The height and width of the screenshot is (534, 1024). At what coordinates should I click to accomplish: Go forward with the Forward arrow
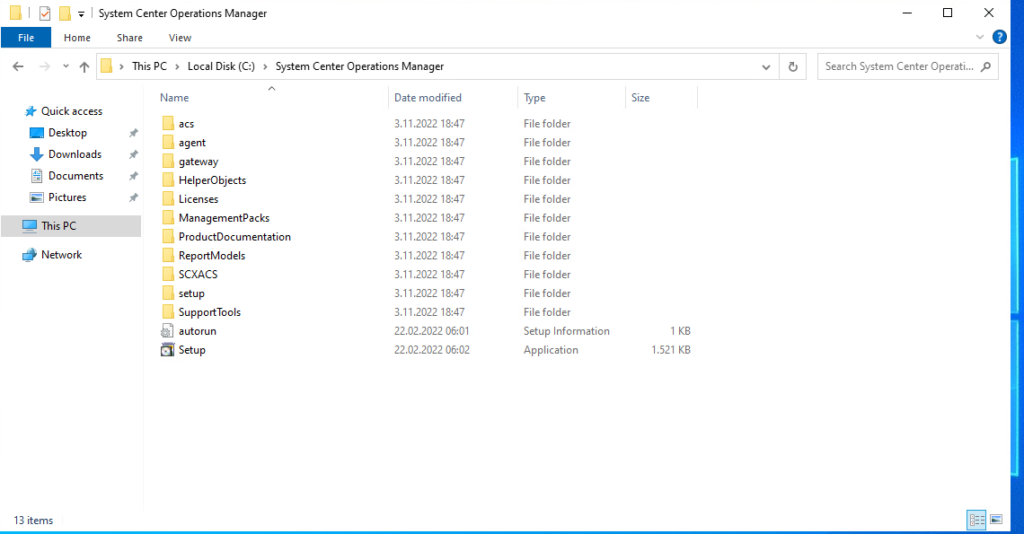[x=44, y=67]
